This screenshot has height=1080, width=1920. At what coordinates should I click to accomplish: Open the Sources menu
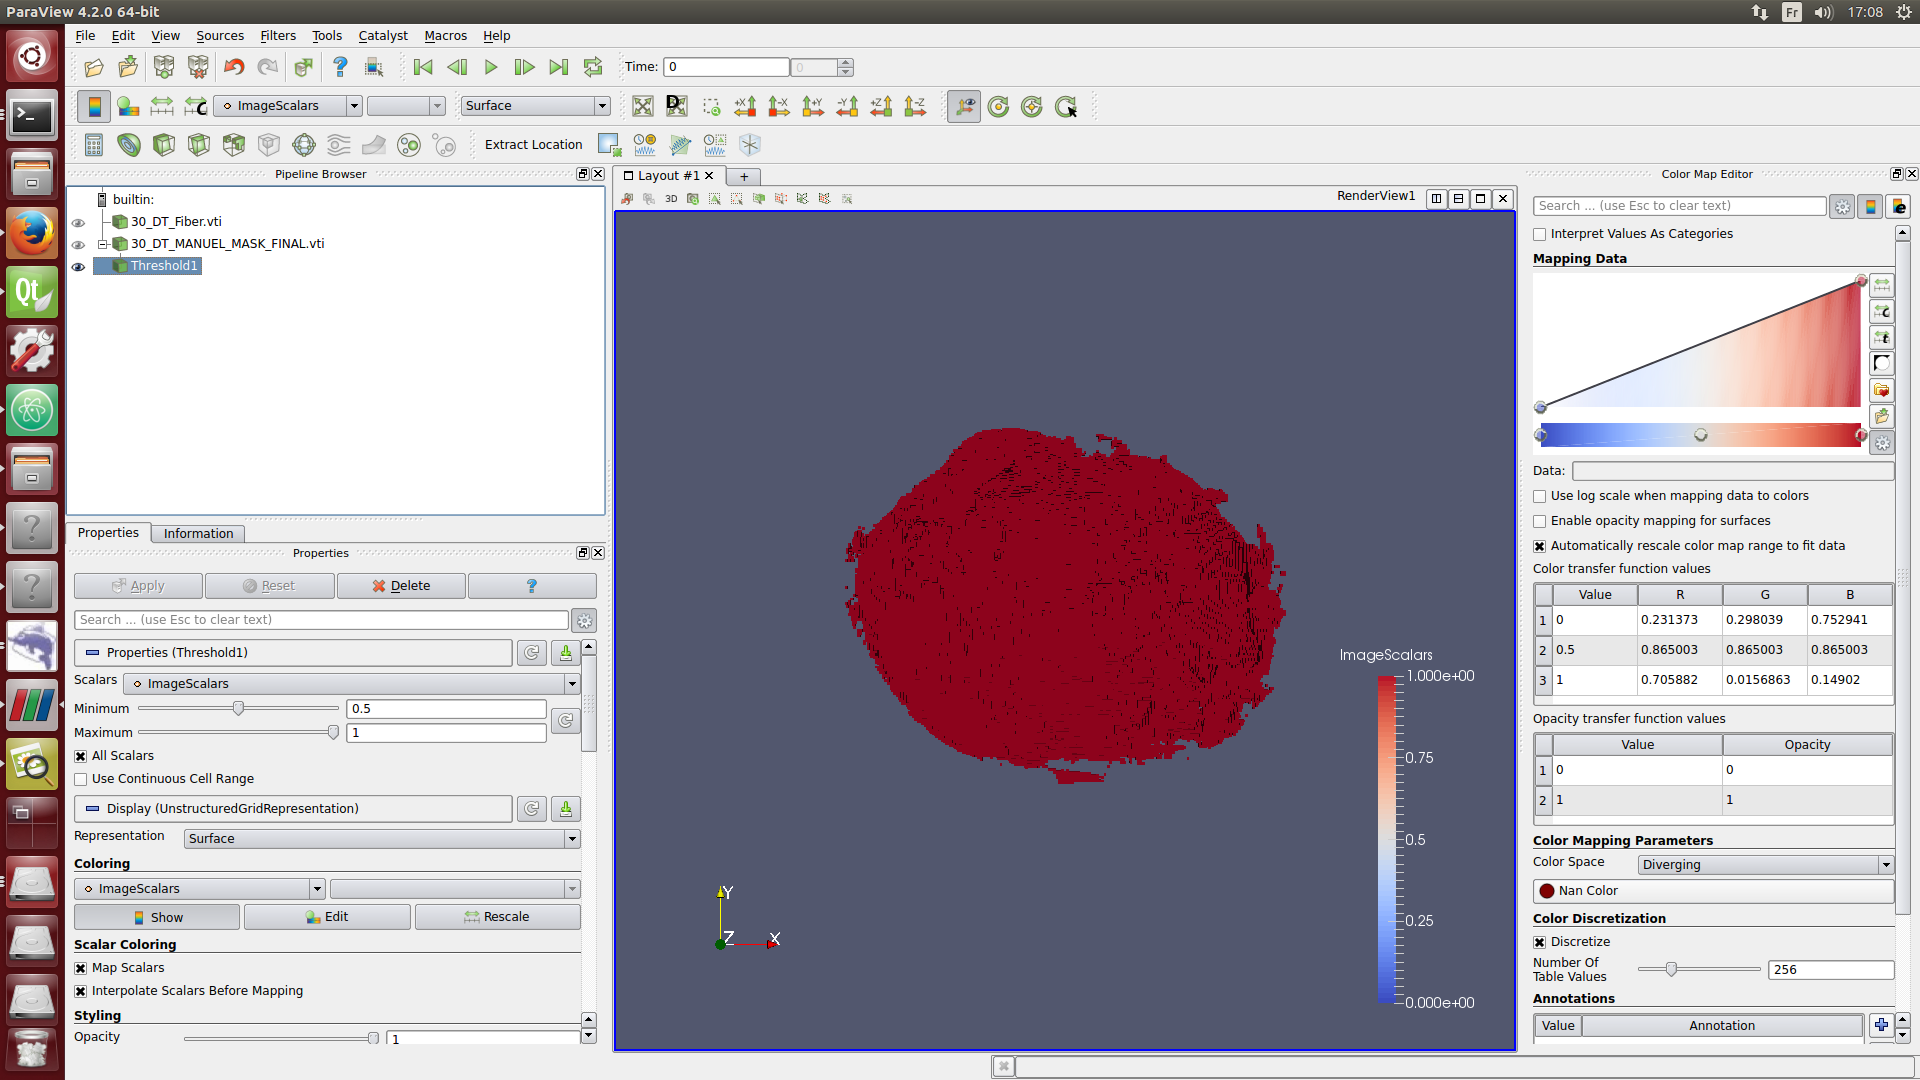click(220, 35)
